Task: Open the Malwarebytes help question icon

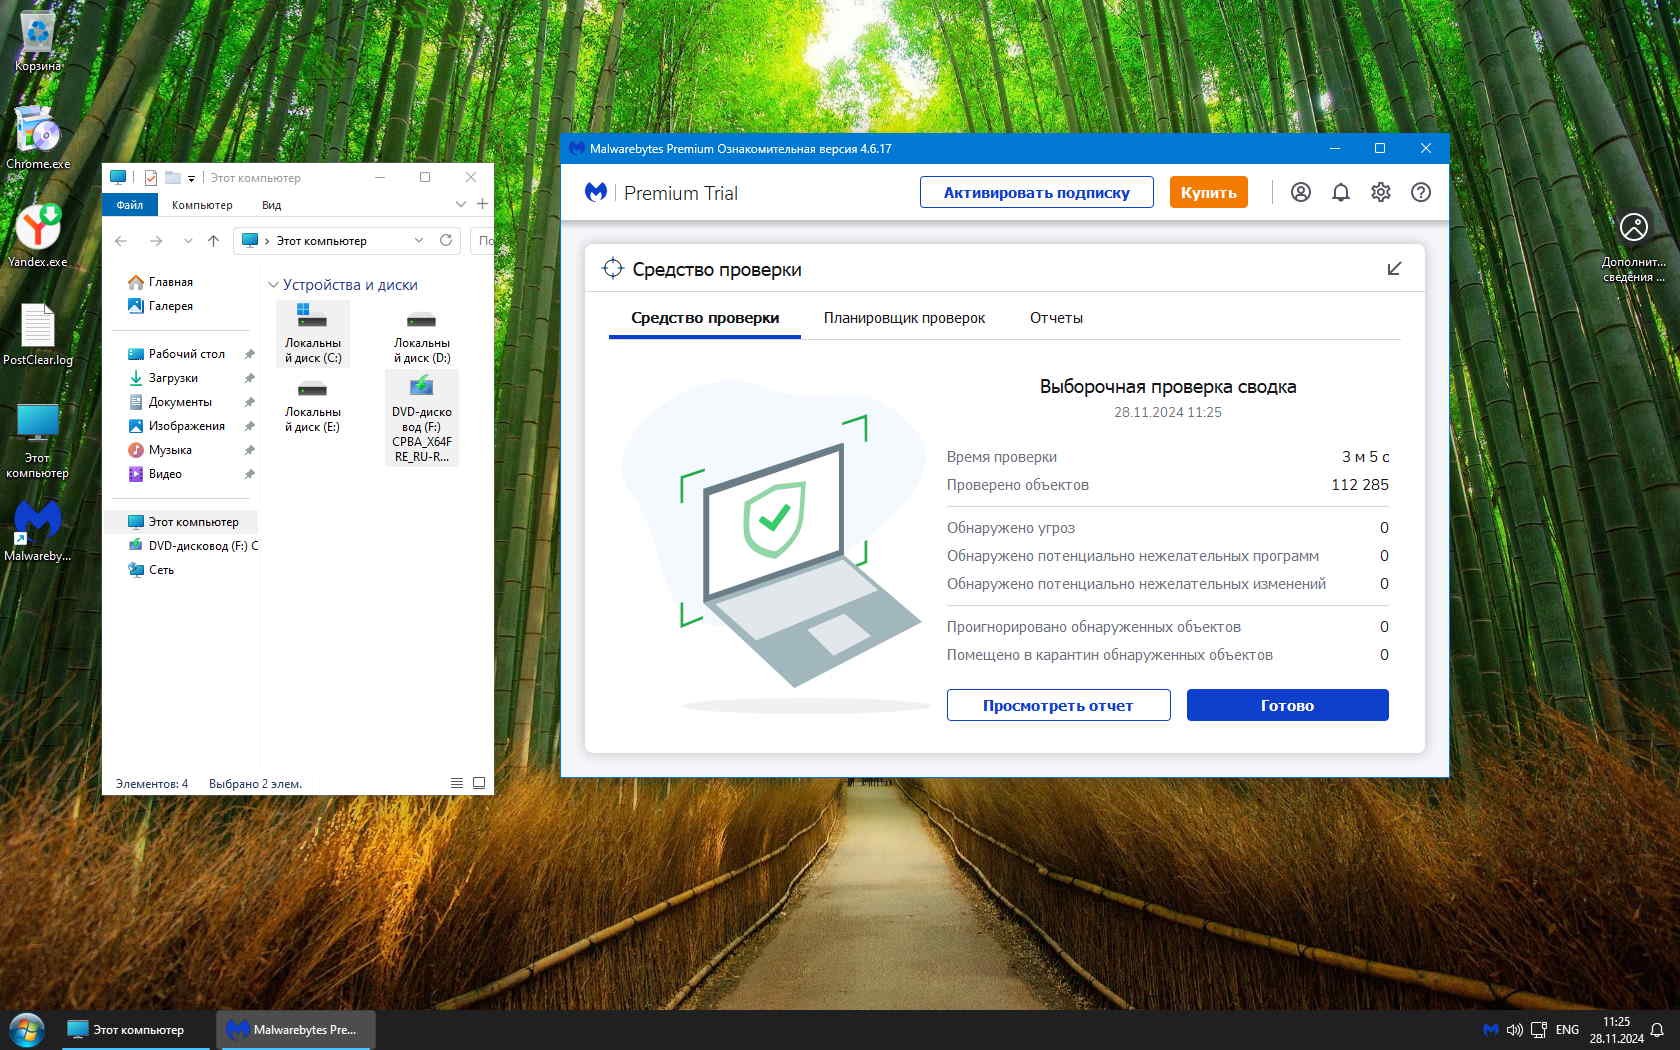Action: click(x=1420, y=192)
